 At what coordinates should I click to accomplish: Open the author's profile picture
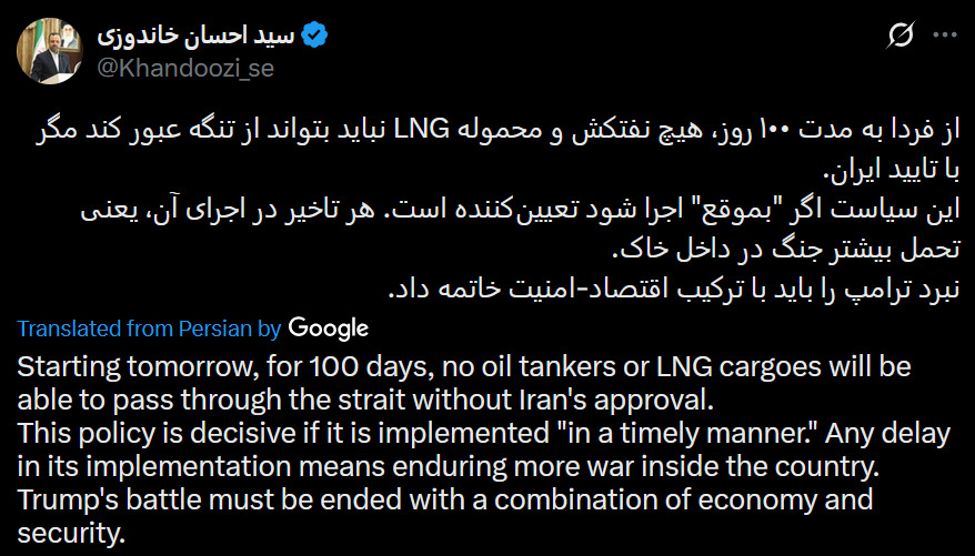[50, 50]
